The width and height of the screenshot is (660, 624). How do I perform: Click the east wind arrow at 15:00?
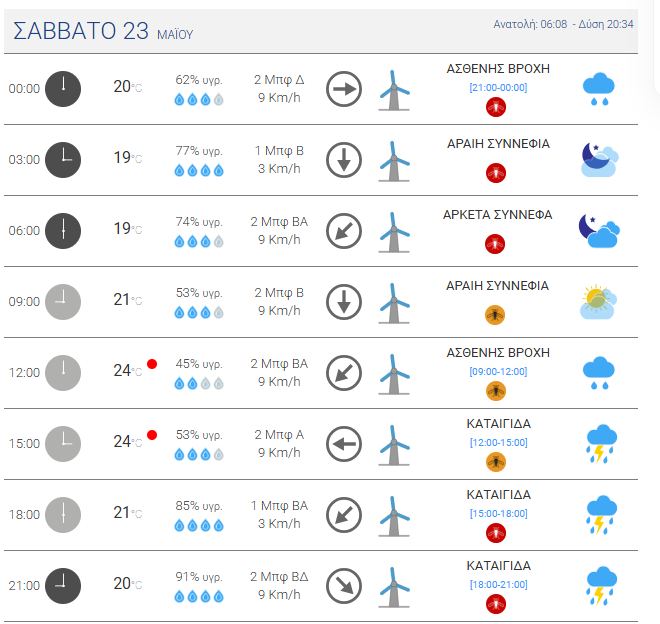pyautogui.click(x=344, y=444)
